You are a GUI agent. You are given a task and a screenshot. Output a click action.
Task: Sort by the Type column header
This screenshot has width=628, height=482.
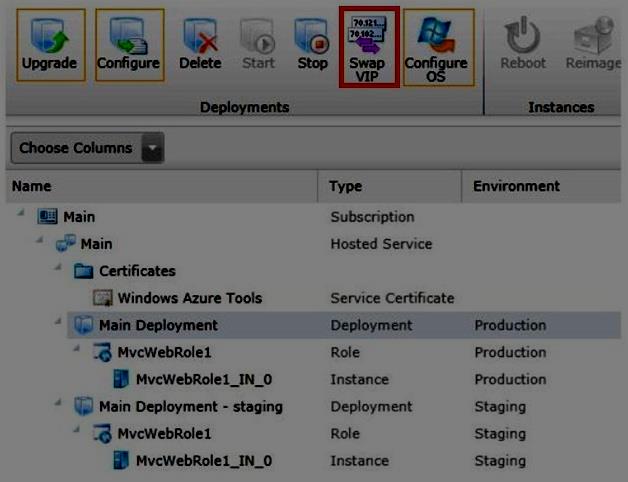pos(390,186)
